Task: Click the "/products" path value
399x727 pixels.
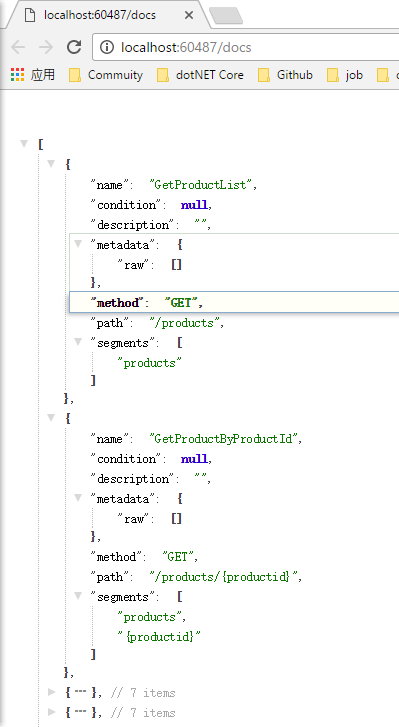Action: (184, 323)
